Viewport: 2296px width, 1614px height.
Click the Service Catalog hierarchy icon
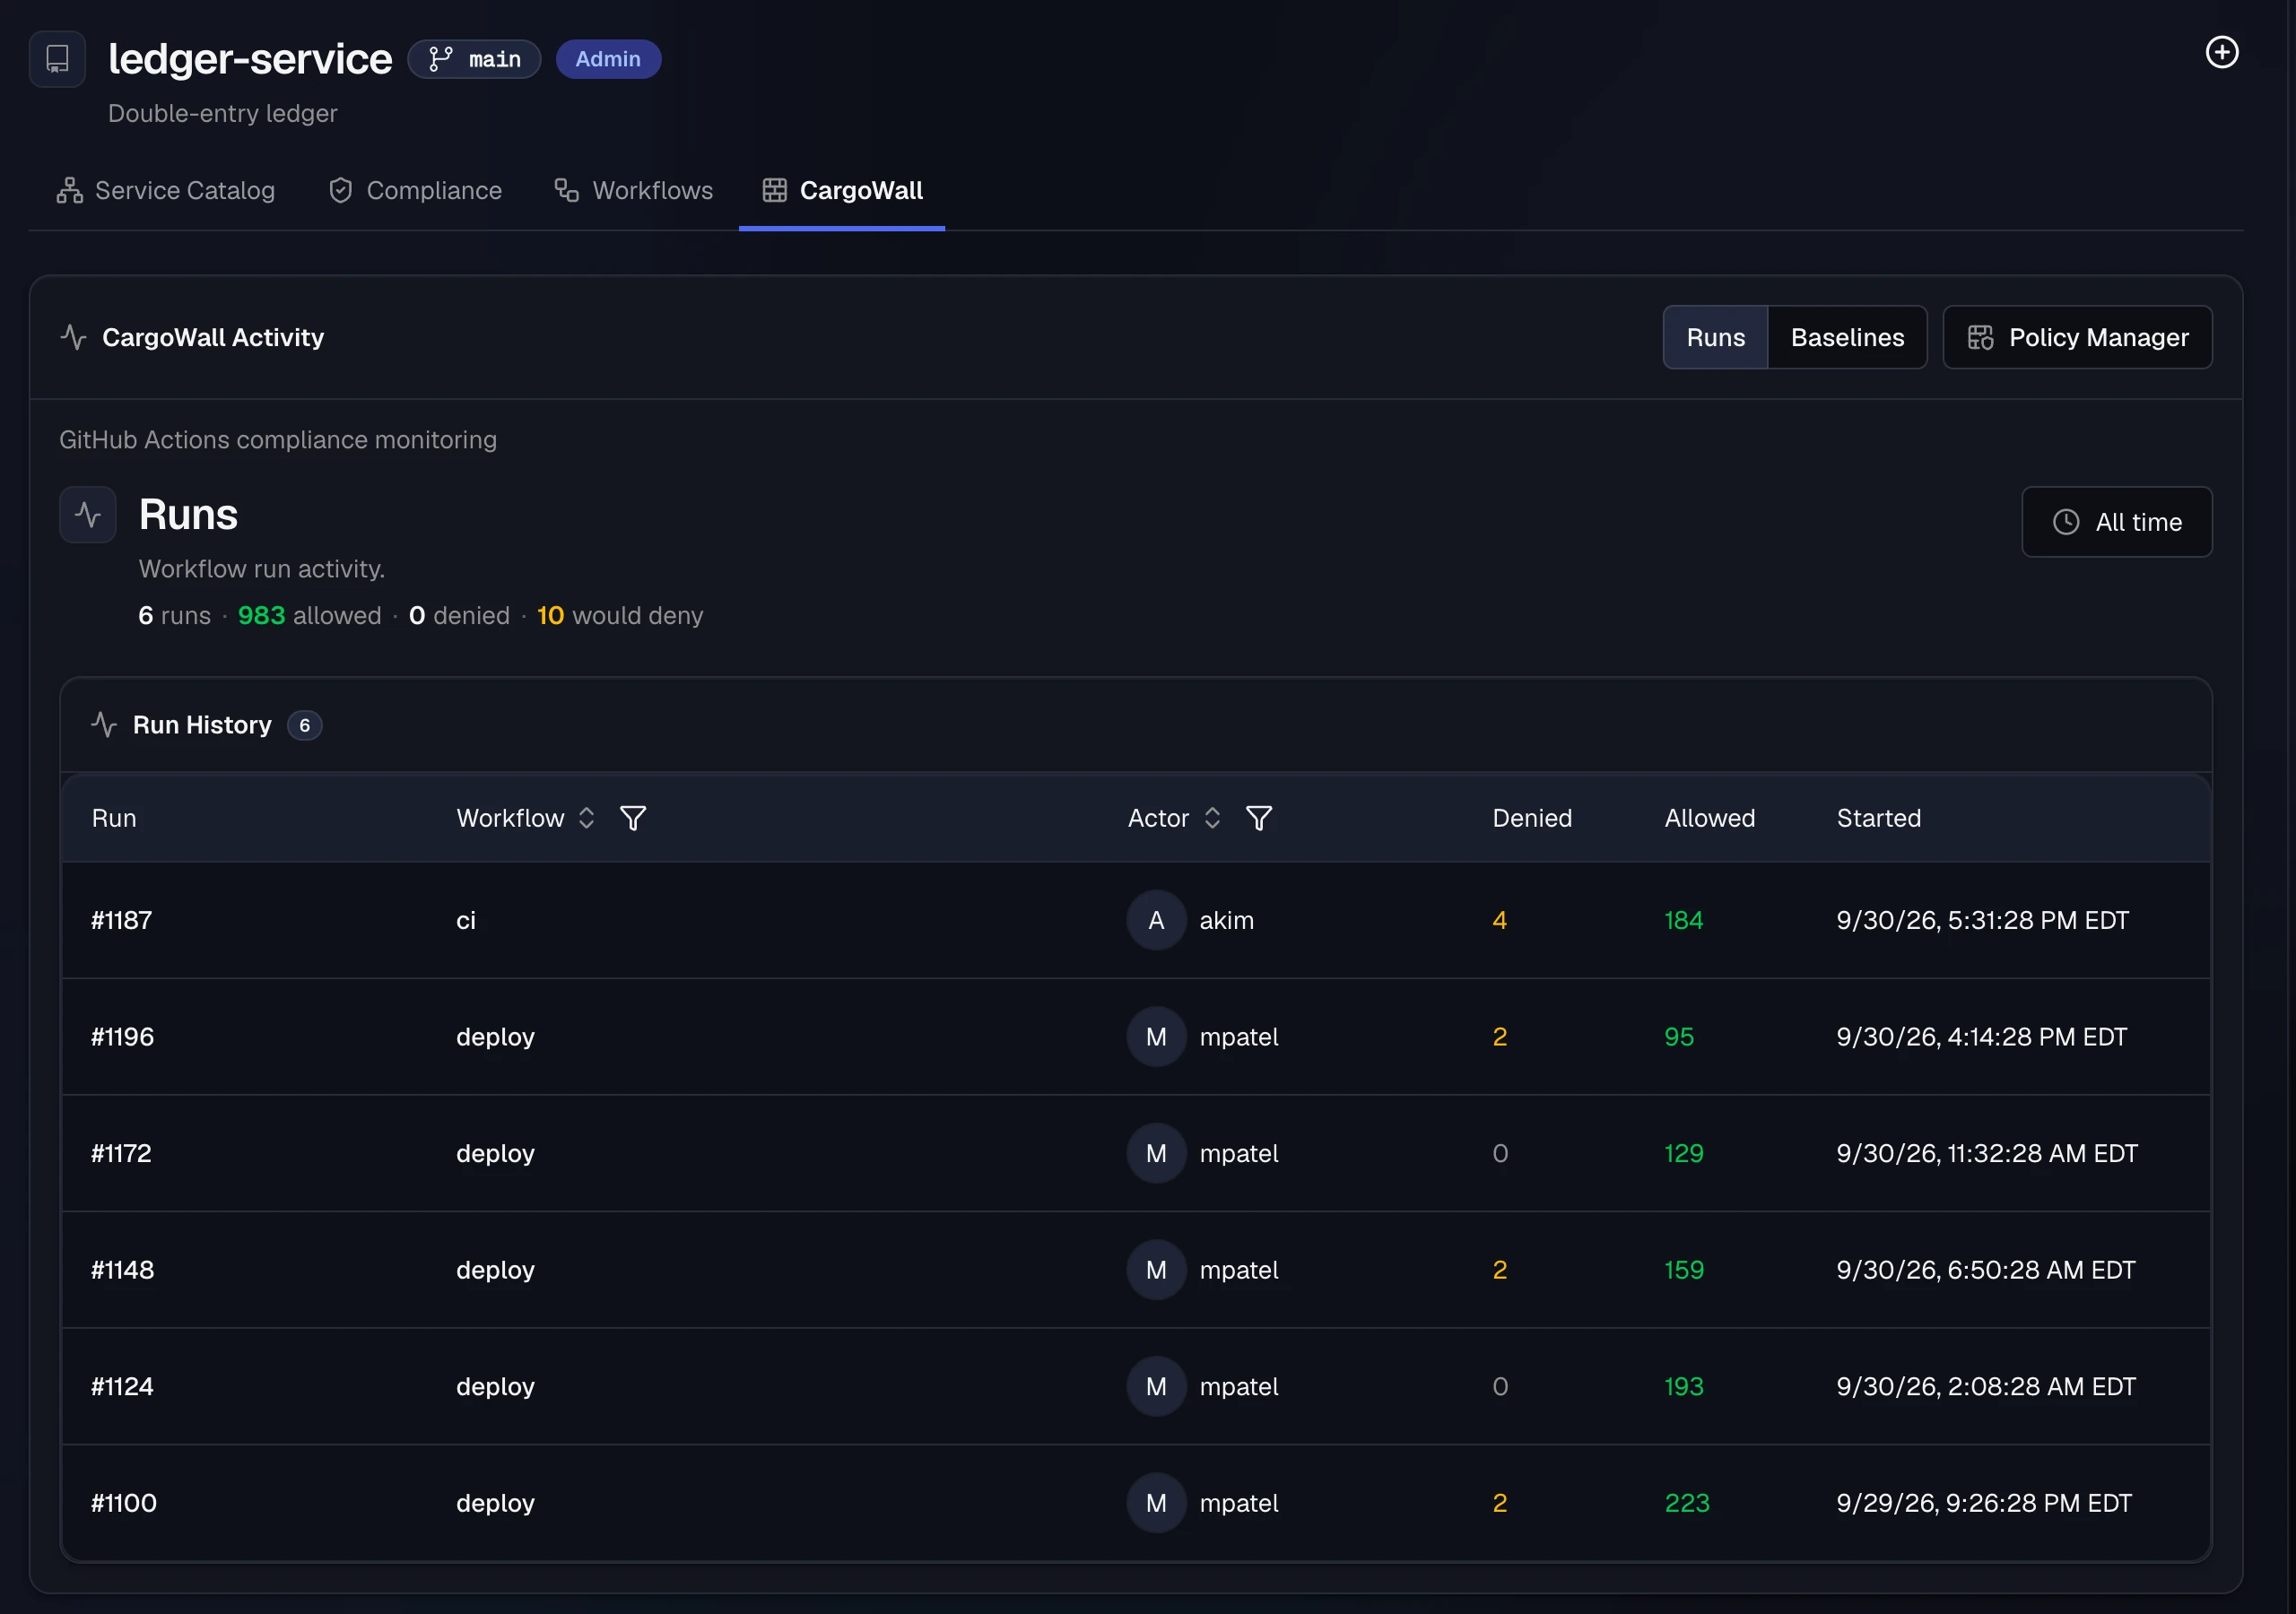[69, 190]
